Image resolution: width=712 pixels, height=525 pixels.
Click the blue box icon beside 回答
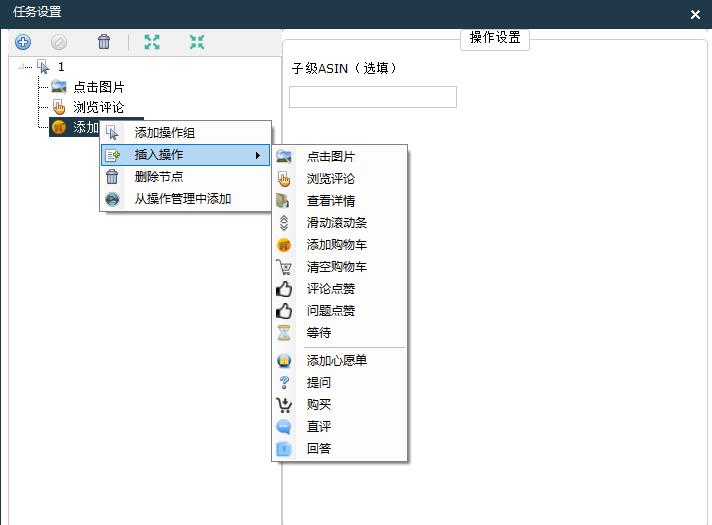point(284,449)
